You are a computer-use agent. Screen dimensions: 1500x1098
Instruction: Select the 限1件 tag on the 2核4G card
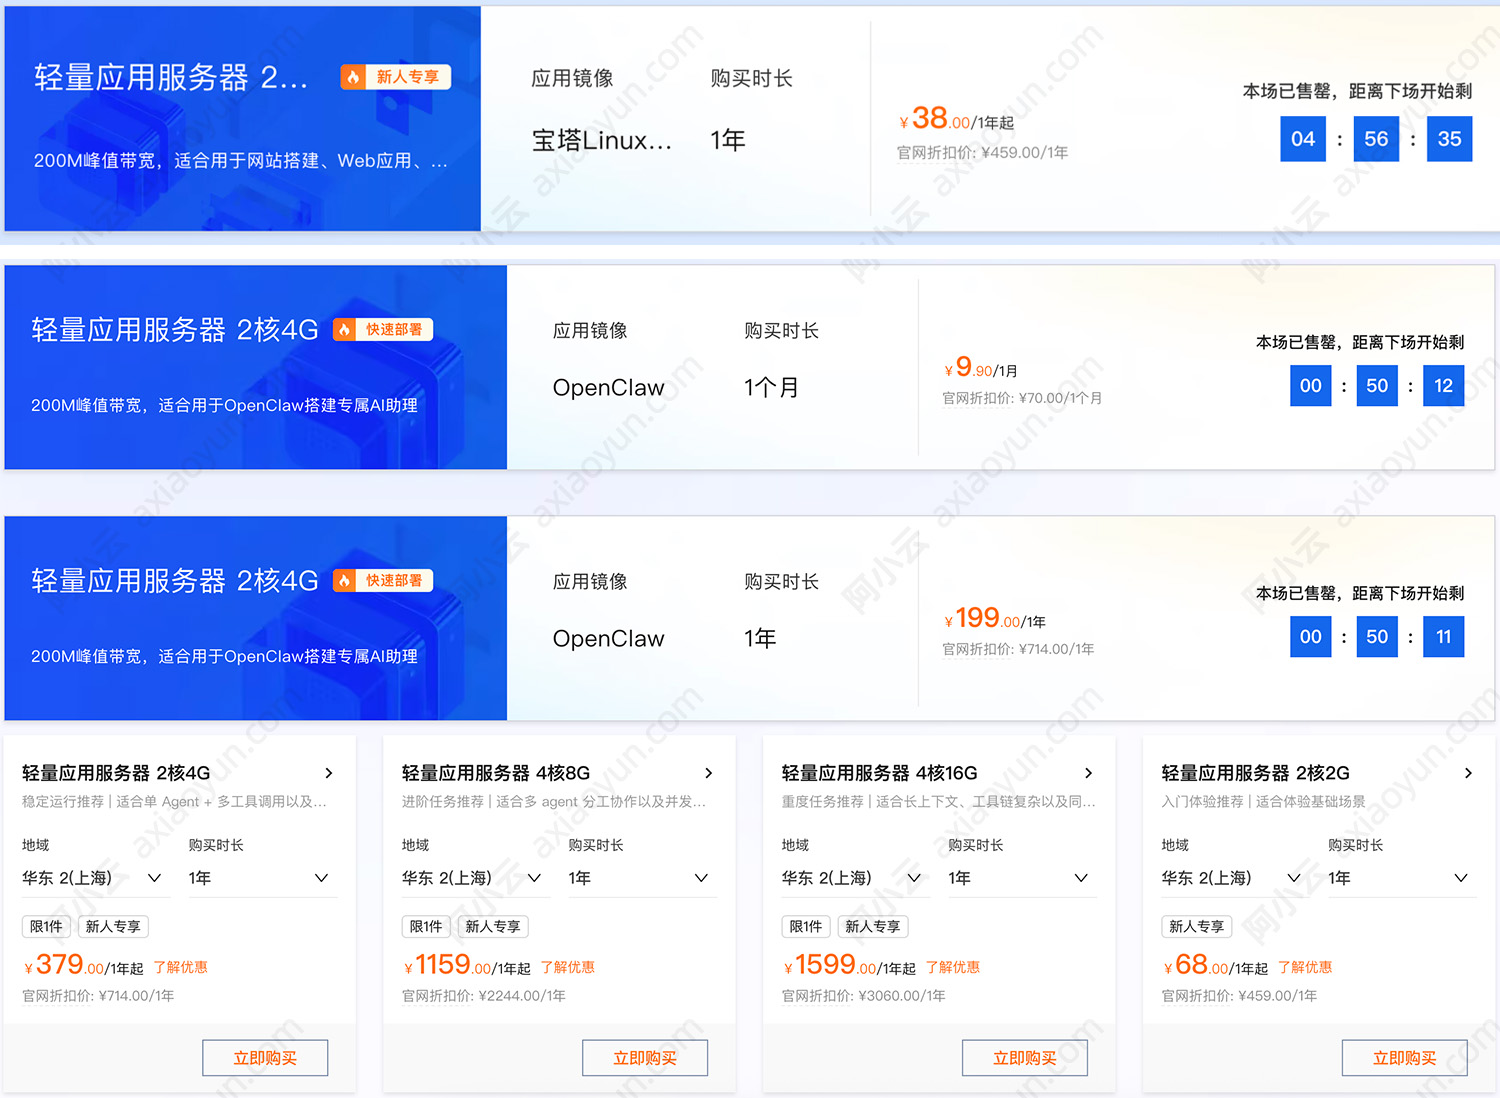(x=46, y=926)
